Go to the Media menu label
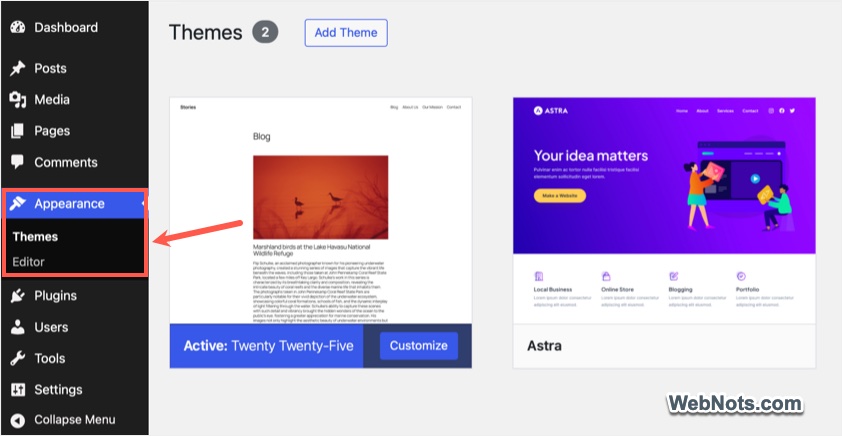Image resolution: width=842 pixels, height=436 pixels. (x=52, y=100)
